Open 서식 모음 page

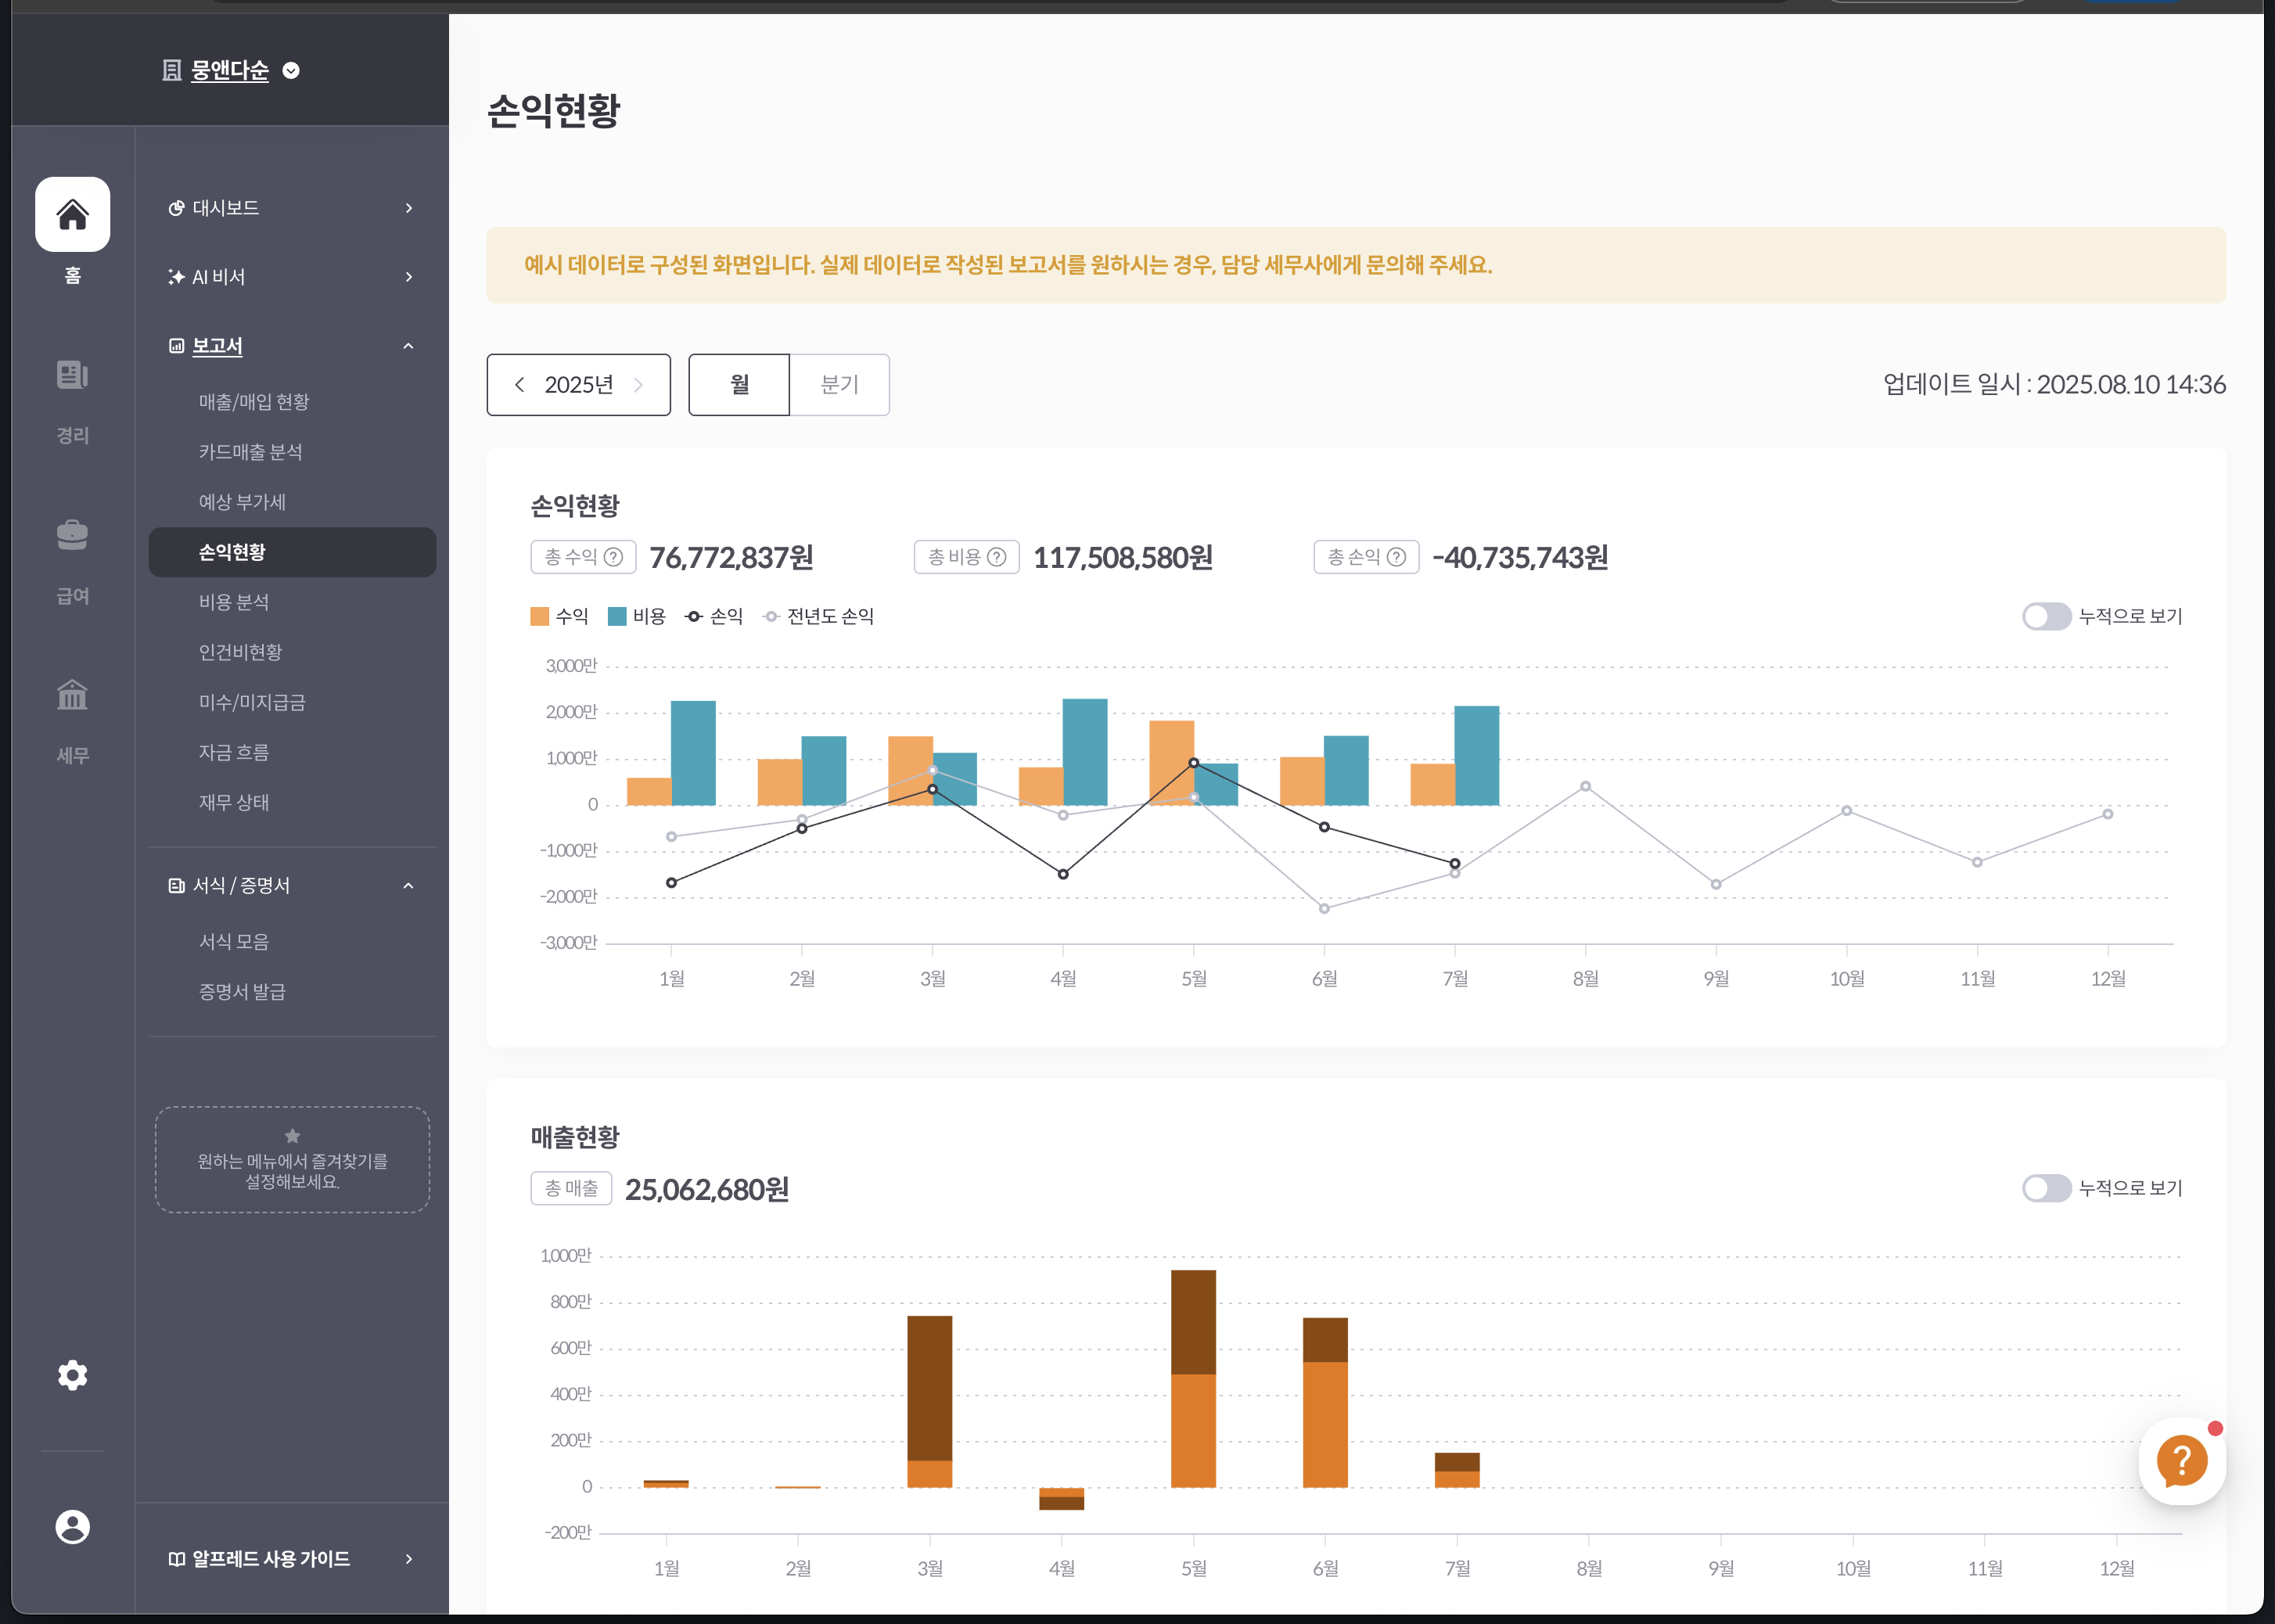(234, 941)
